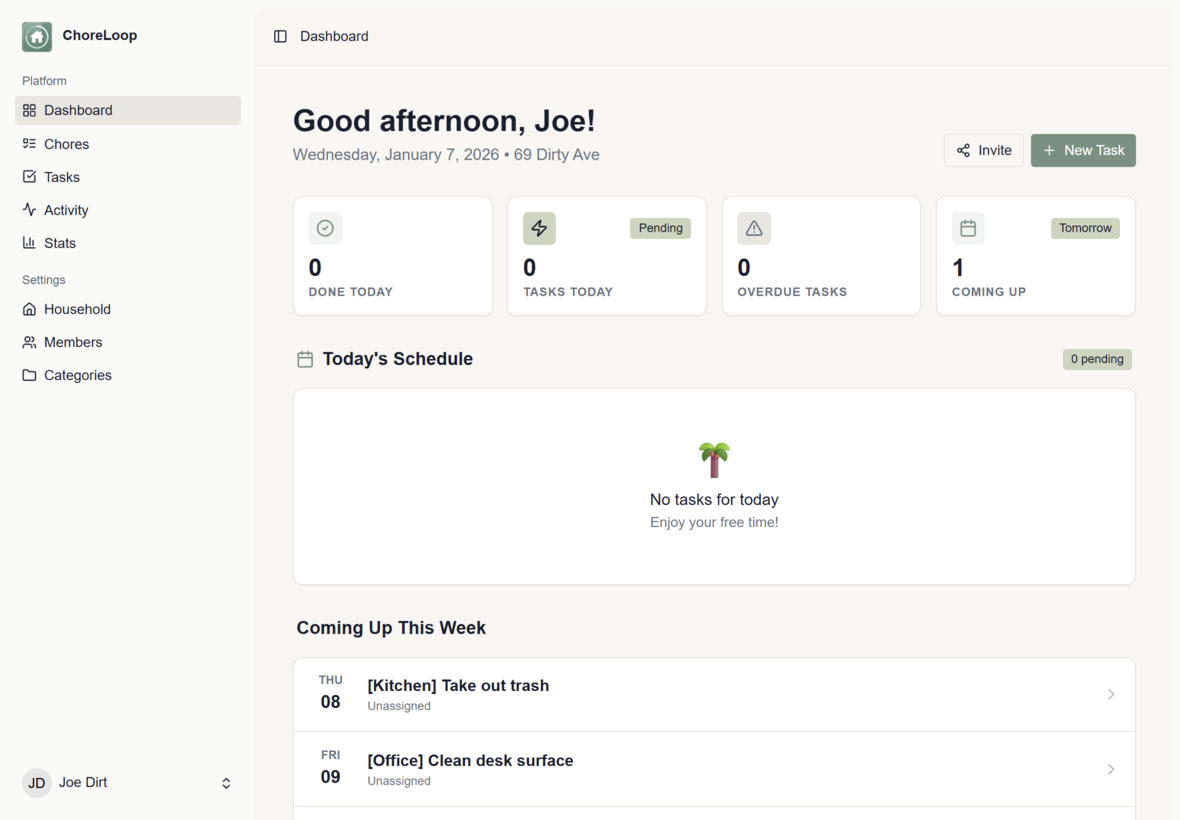Click the lightning bolt icon on Tasks Today card
Screen dimensions: 1180x820
(540, 228)
